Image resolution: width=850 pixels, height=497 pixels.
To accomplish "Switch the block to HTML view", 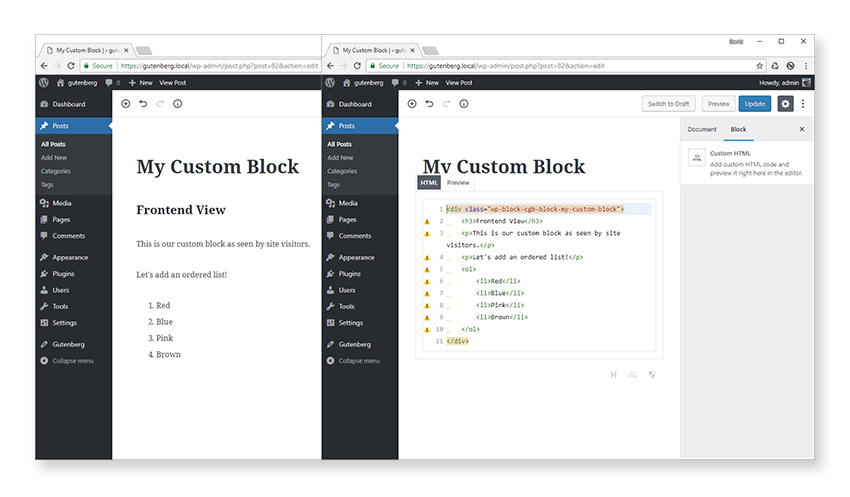I will point(429,183).
